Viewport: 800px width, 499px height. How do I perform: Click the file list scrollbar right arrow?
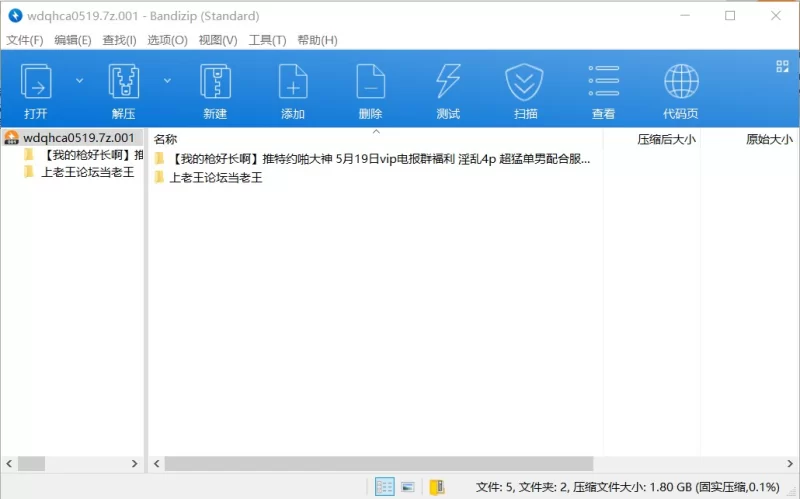tap(790, 463)
